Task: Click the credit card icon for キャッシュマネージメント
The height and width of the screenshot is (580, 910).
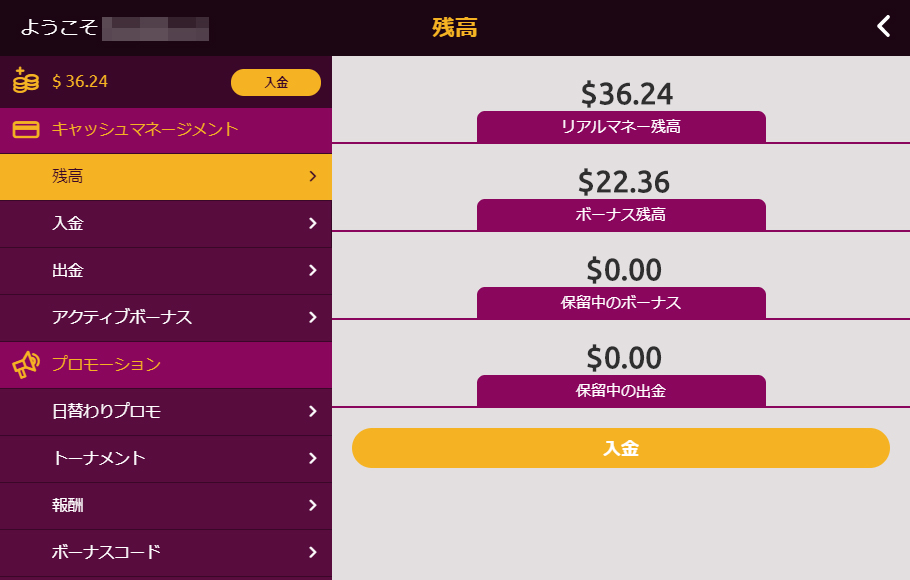Action: tap(26, 129)
